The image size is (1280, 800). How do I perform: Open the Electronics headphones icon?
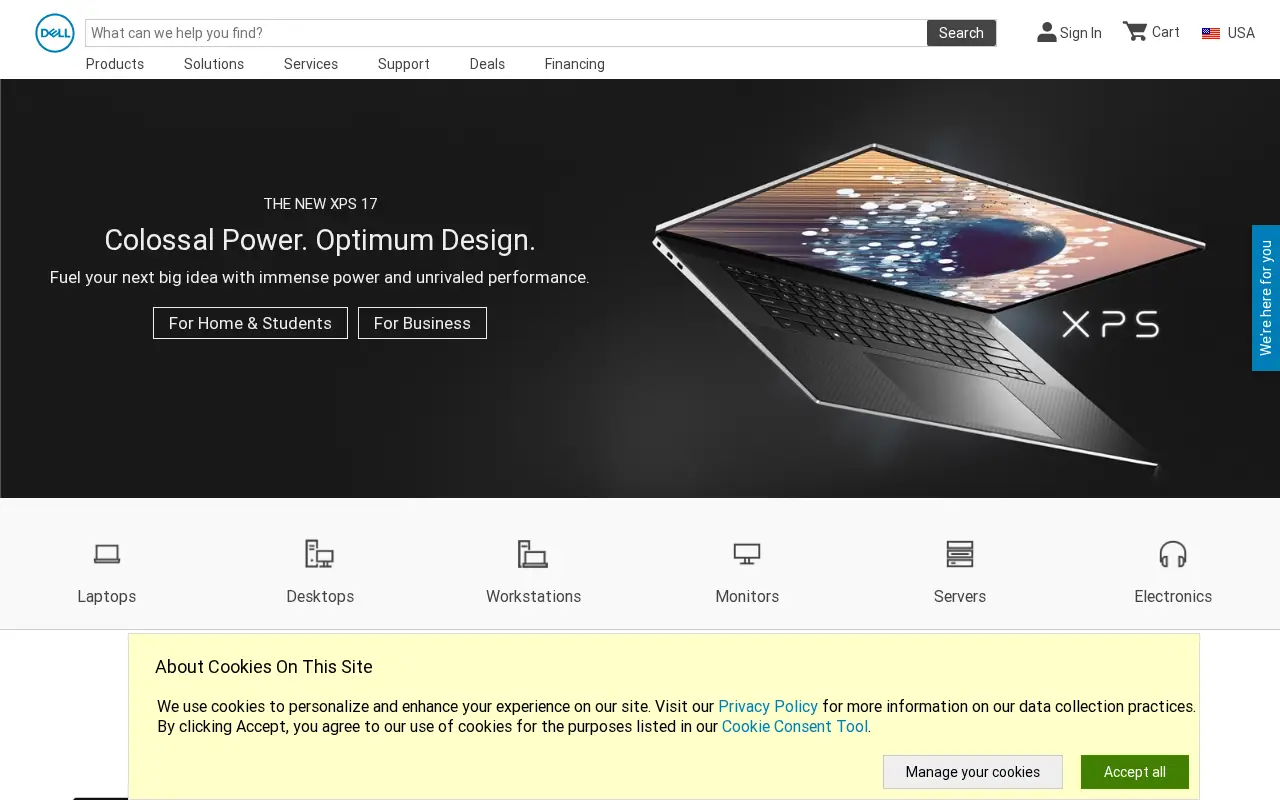point(1173,553)
